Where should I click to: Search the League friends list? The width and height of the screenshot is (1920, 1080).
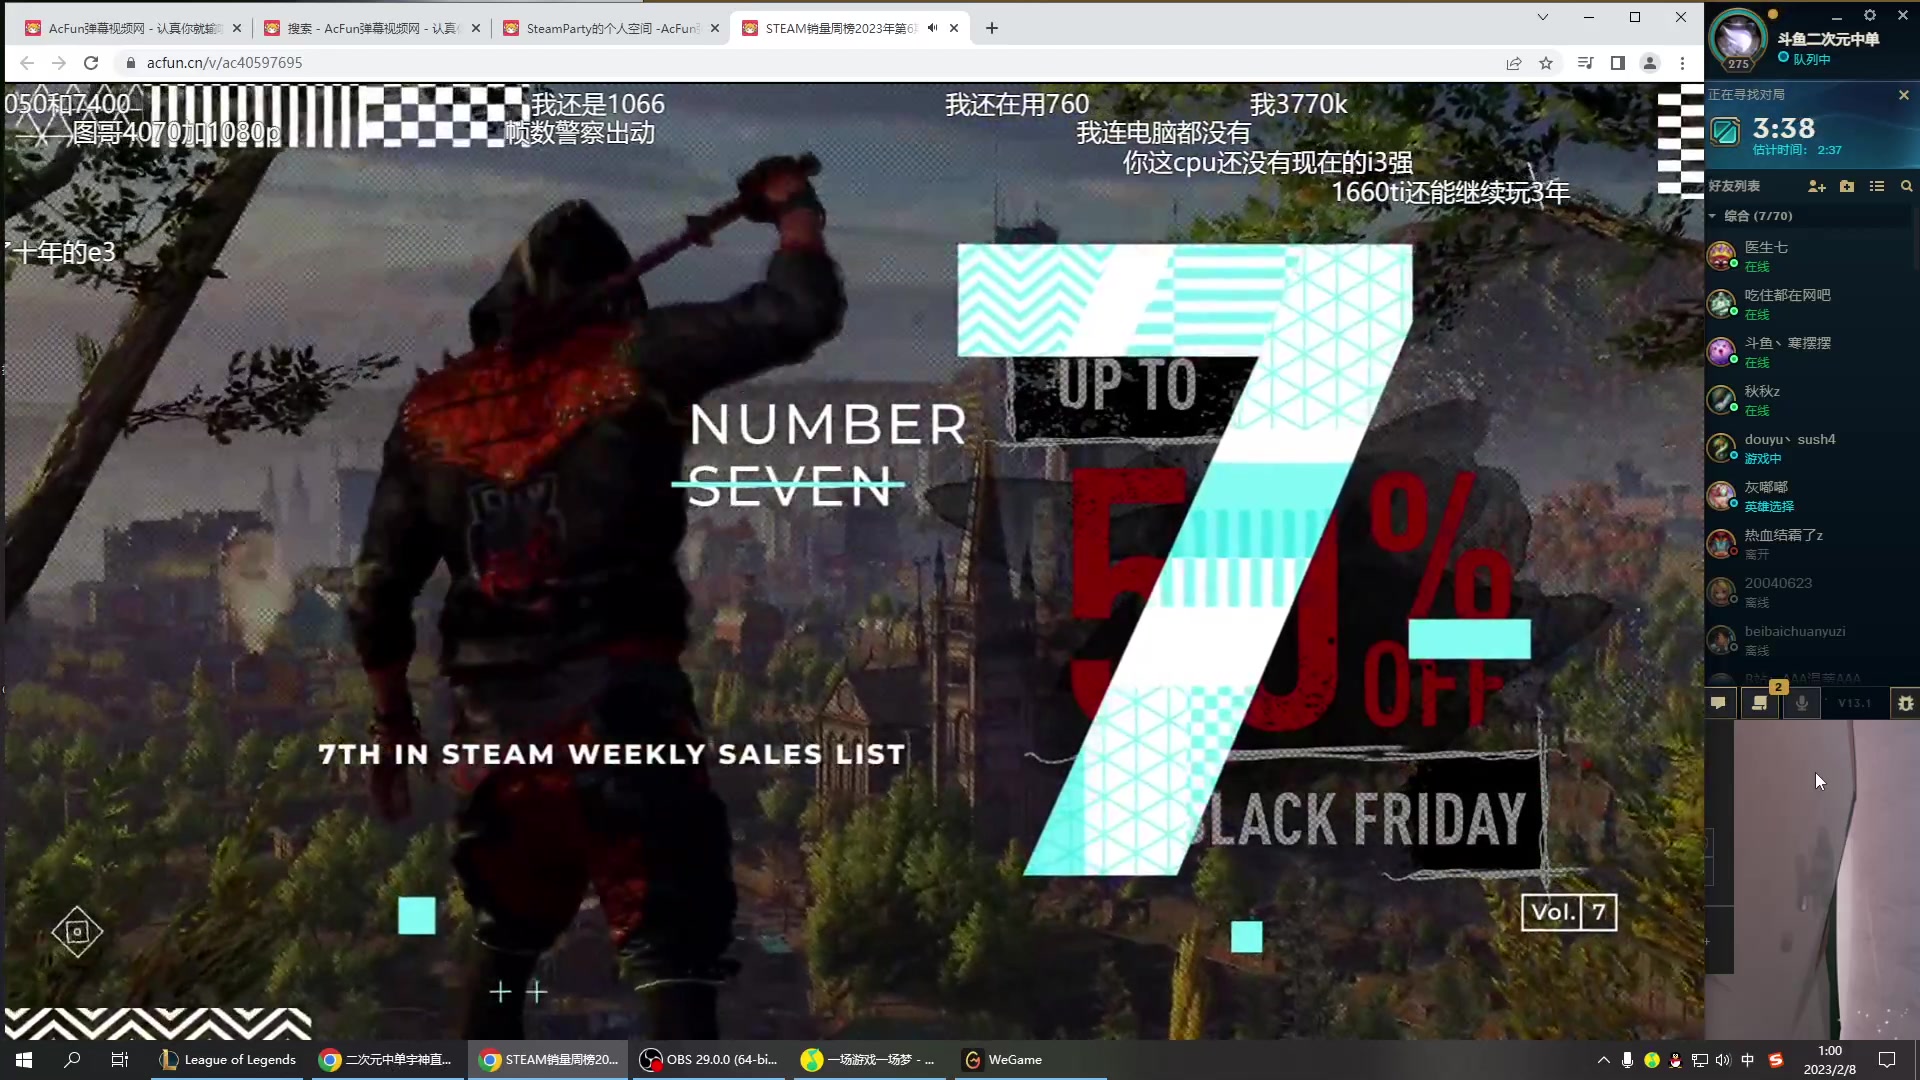coord(1906,186)
